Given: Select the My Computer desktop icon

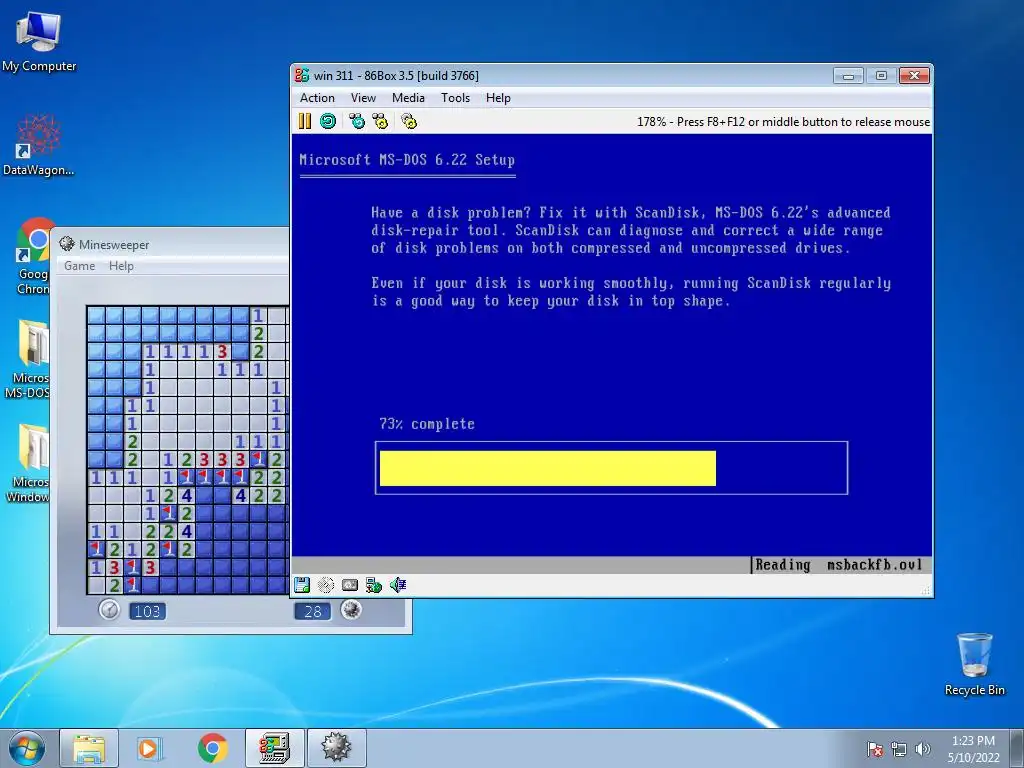Looking at the screenshot, I should (x=39, y=42).
